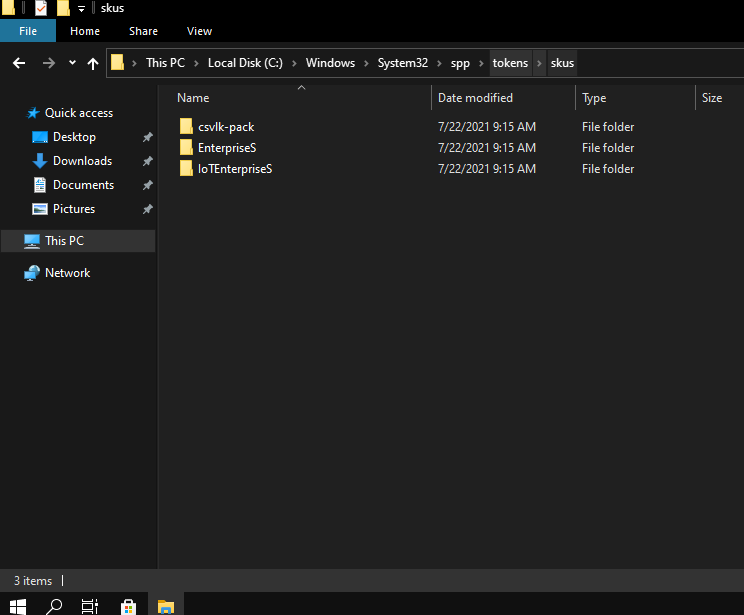Click the This PC monitor icon

[x=32, y=241]
